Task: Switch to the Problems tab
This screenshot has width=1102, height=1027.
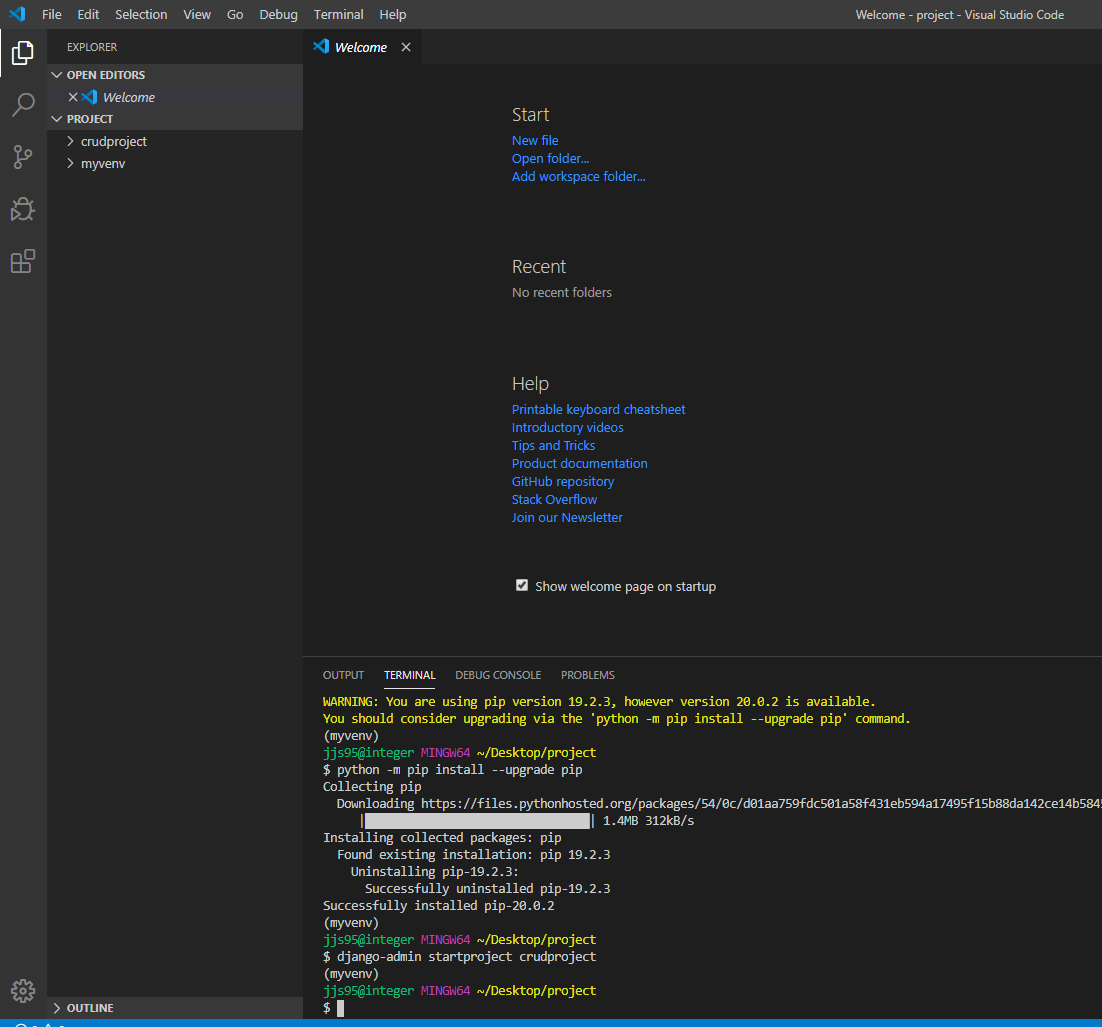Action: pyautogui.click(x=588, y=675)
